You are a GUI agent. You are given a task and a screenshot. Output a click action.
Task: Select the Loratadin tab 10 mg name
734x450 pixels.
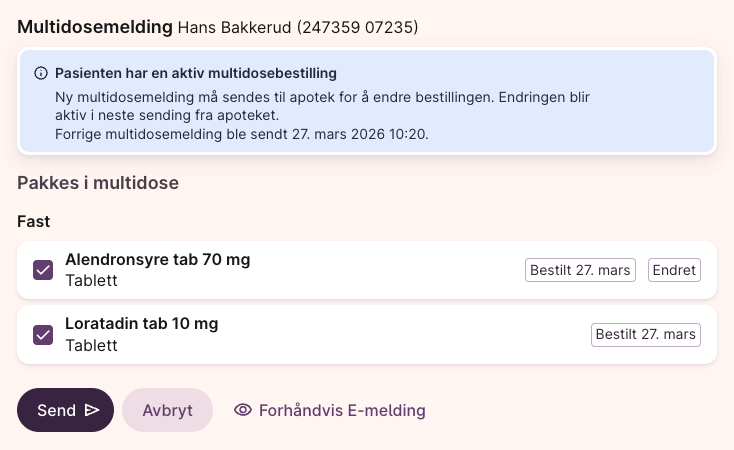pyautogui.click(x=141, y=324)
